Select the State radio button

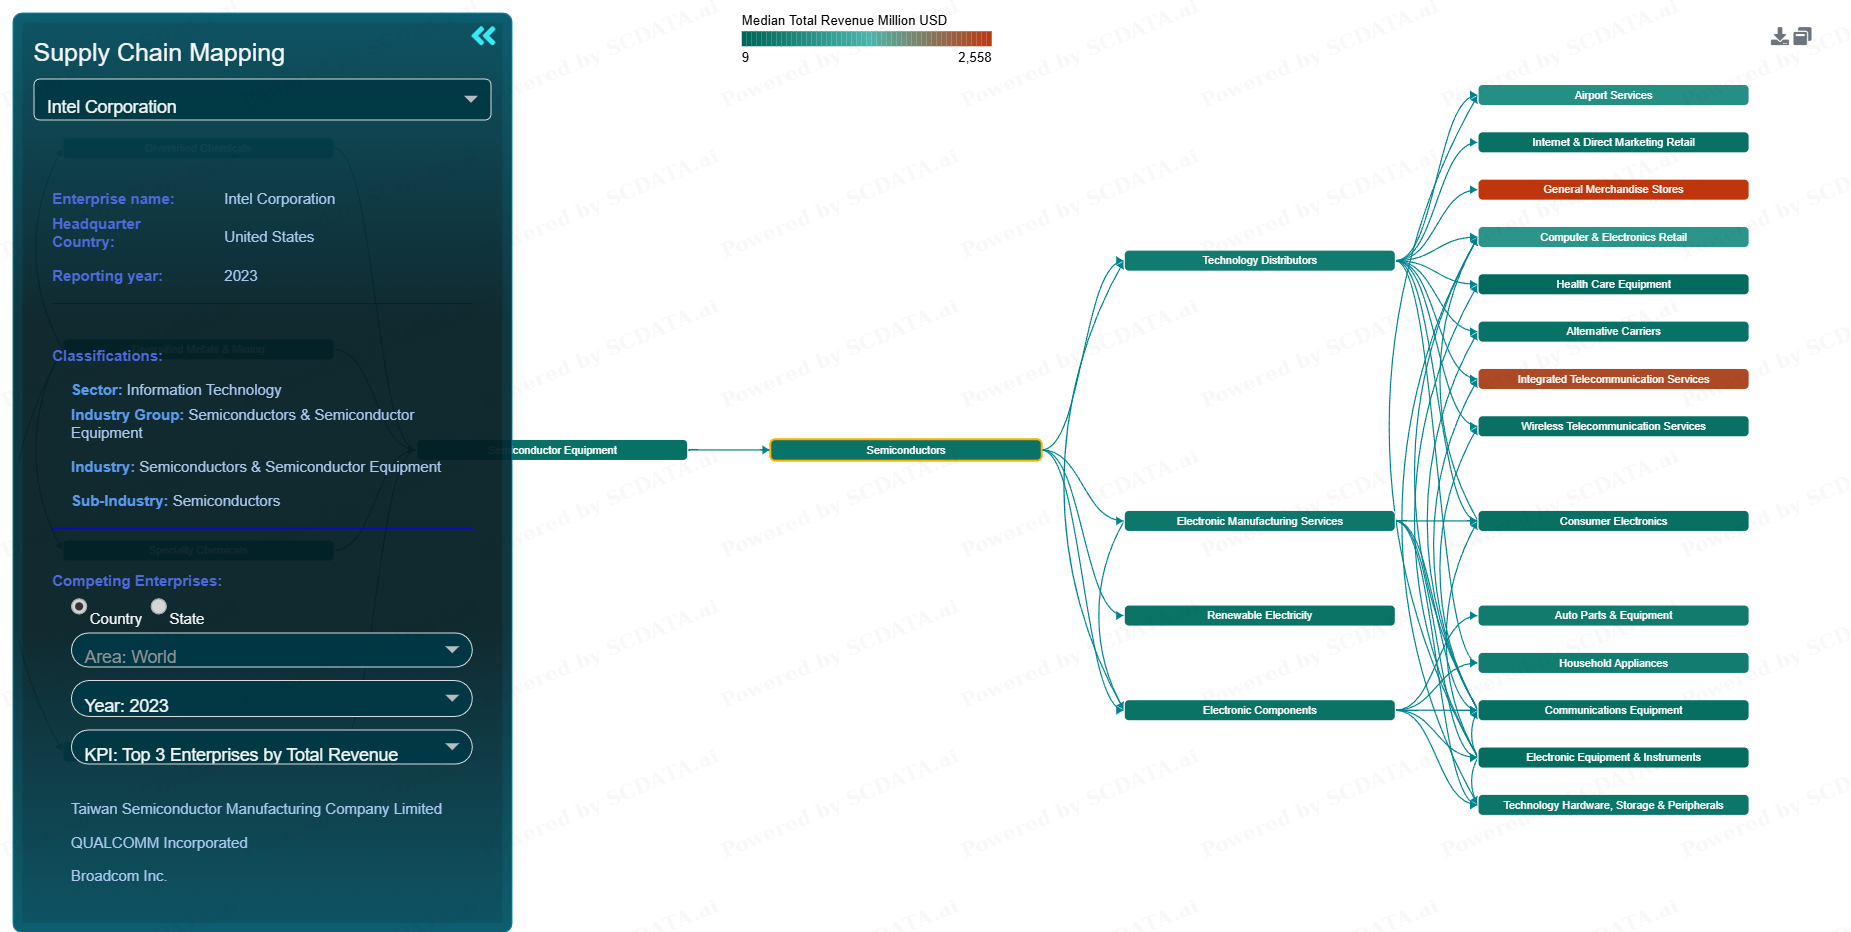click(x=158, y=606)
